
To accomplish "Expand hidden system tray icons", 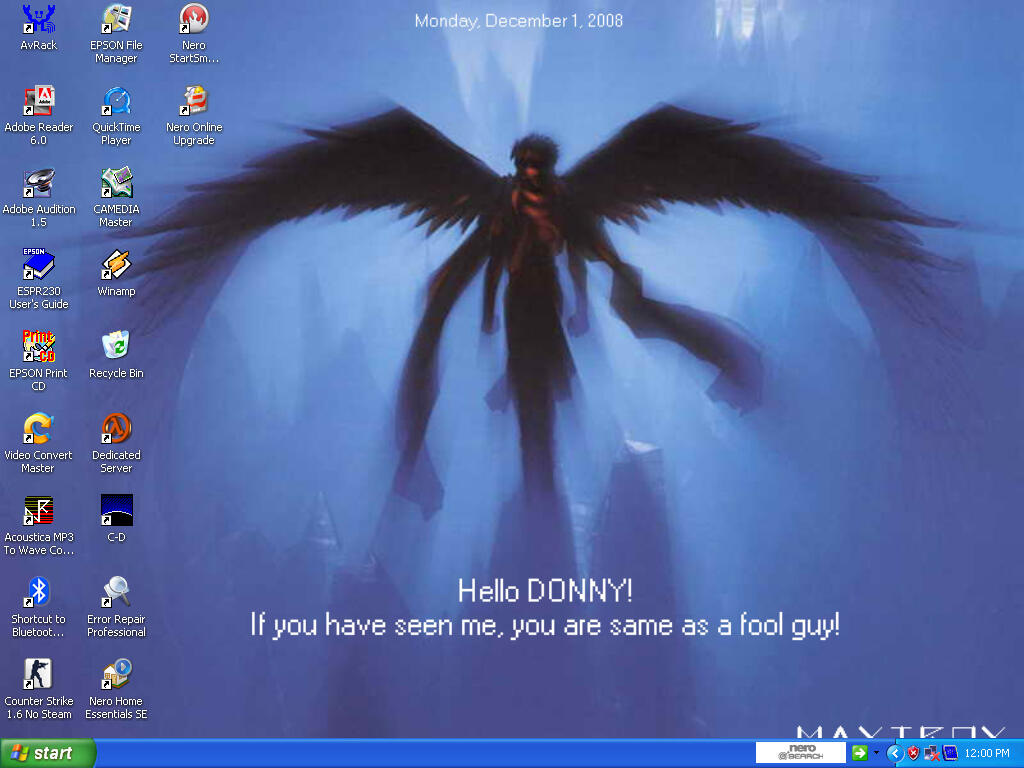I will (x=895, y=754).
